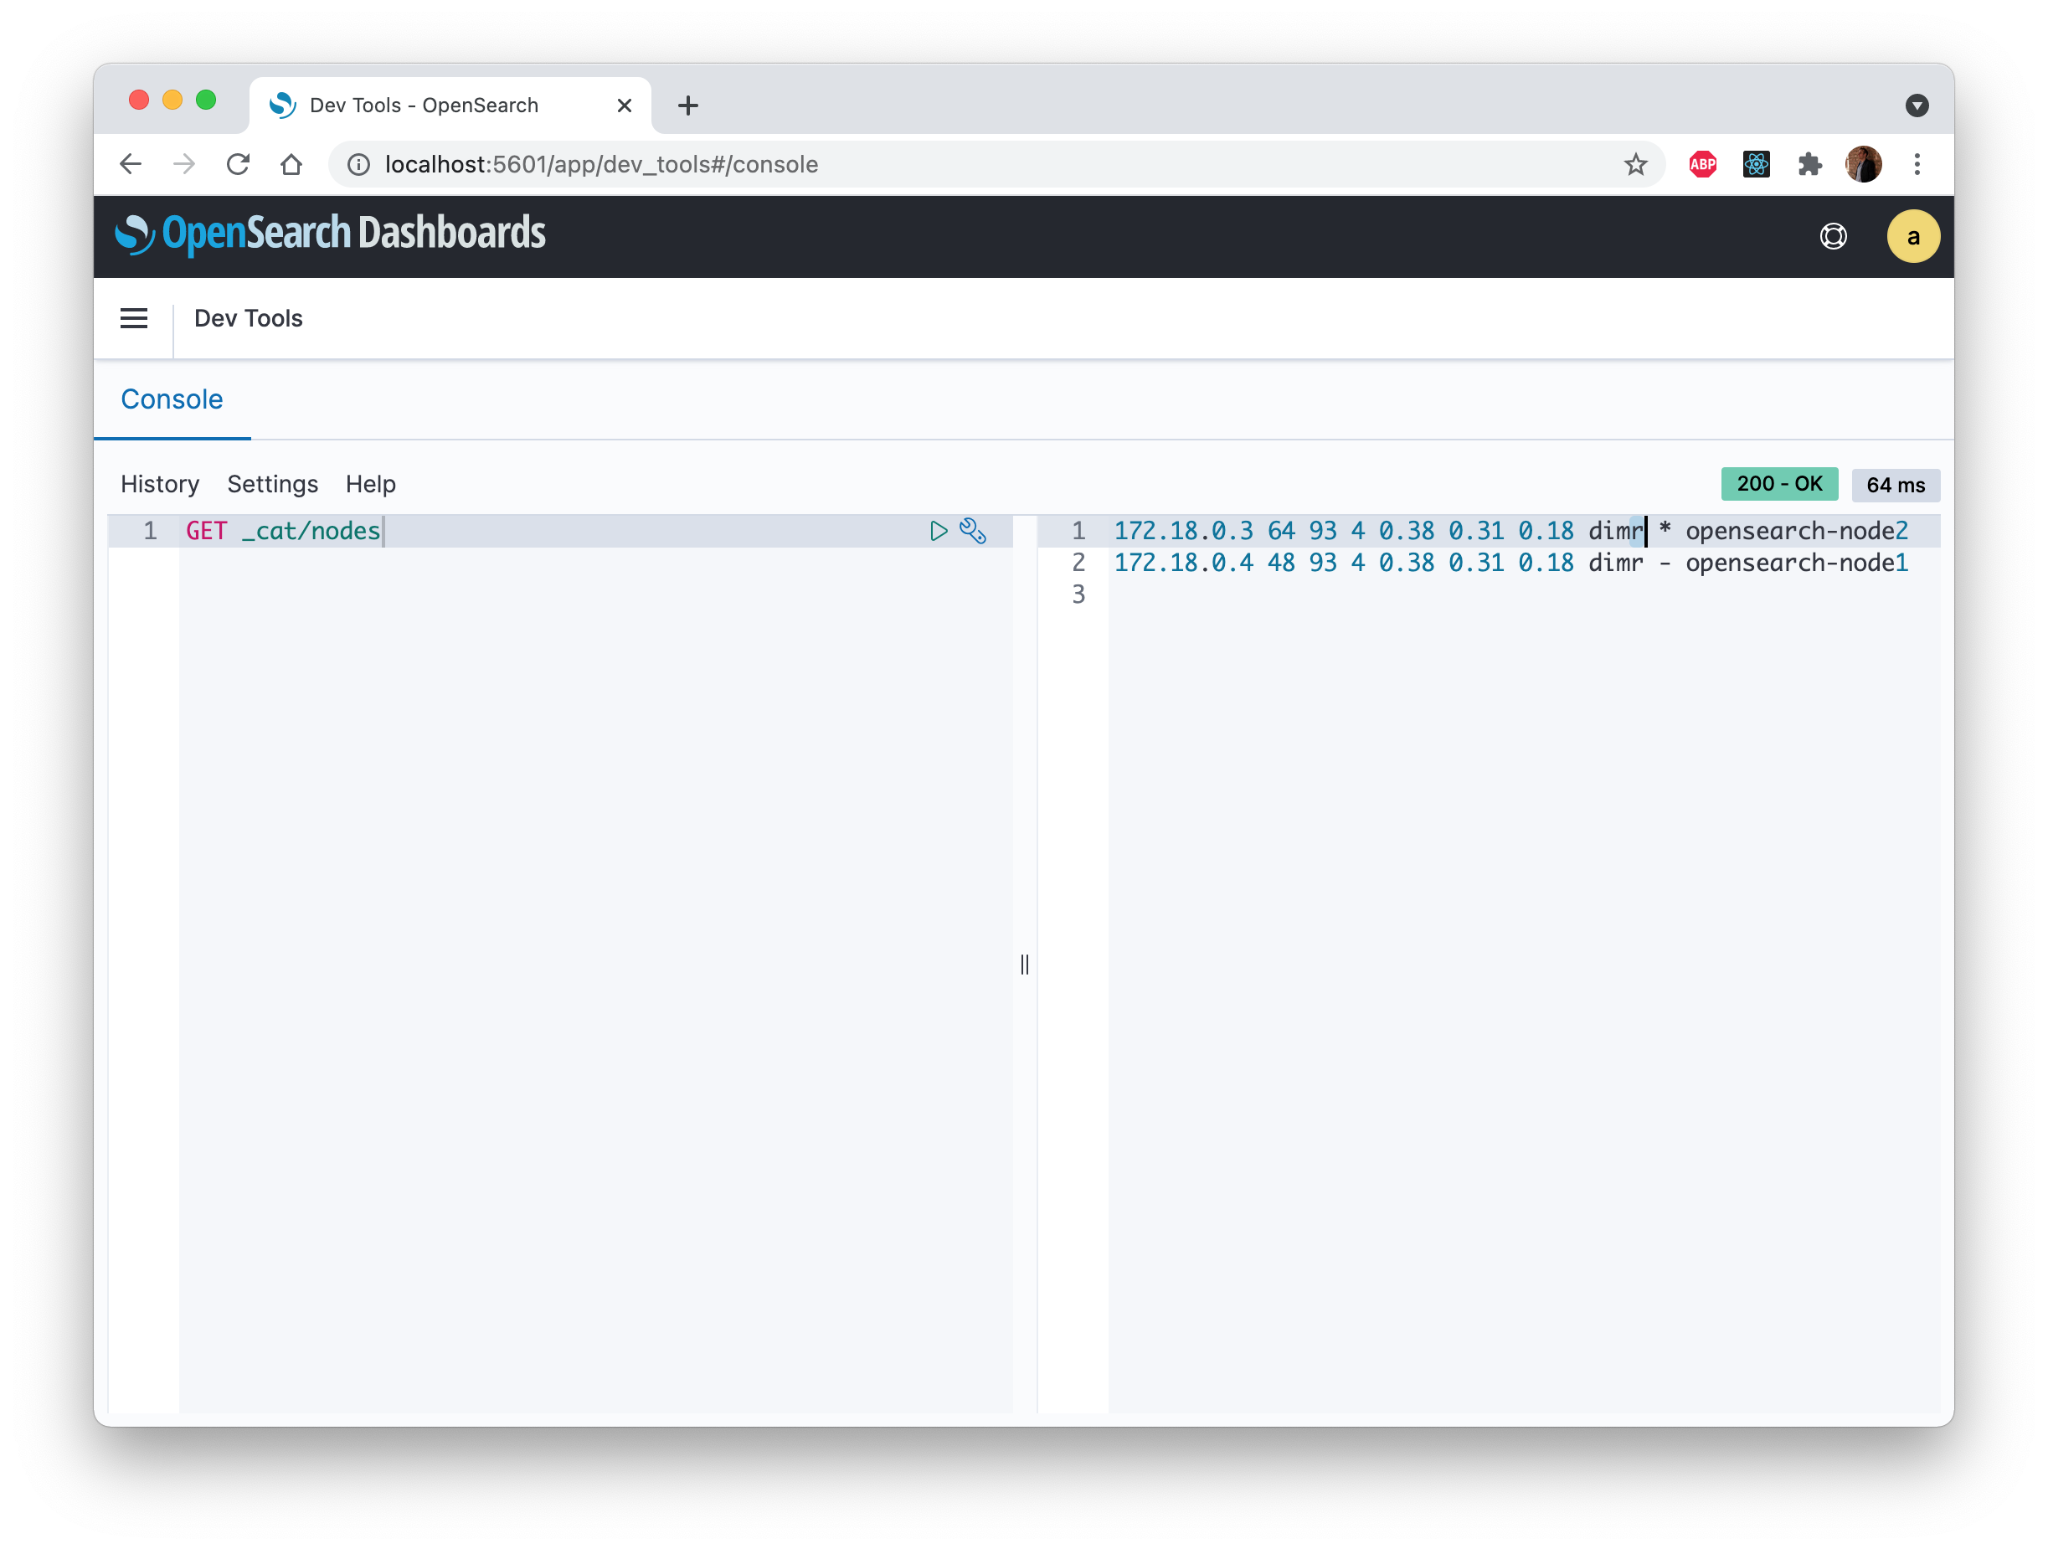The image size is (2048, 1551).
Task: Click the address bar URL
Action: coord(601,164)
